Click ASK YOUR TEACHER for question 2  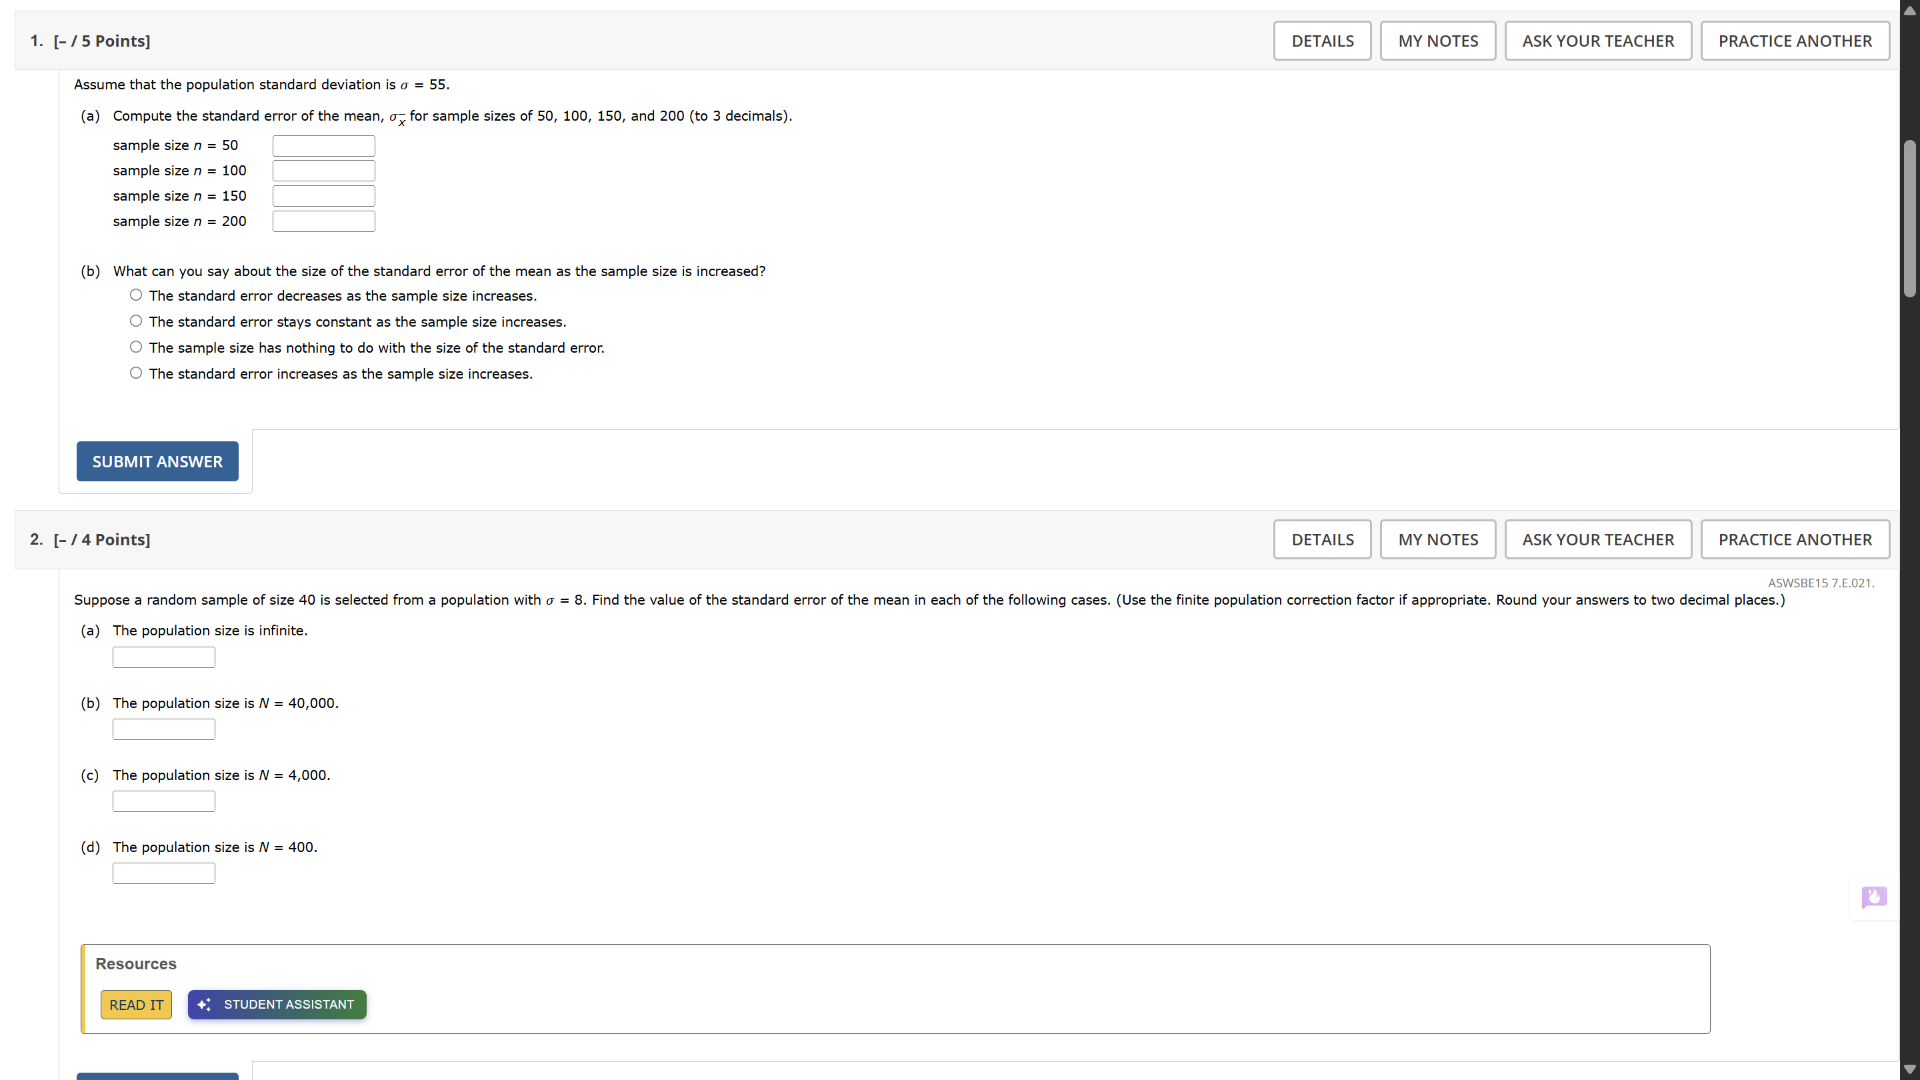[x=1597, y=540]
